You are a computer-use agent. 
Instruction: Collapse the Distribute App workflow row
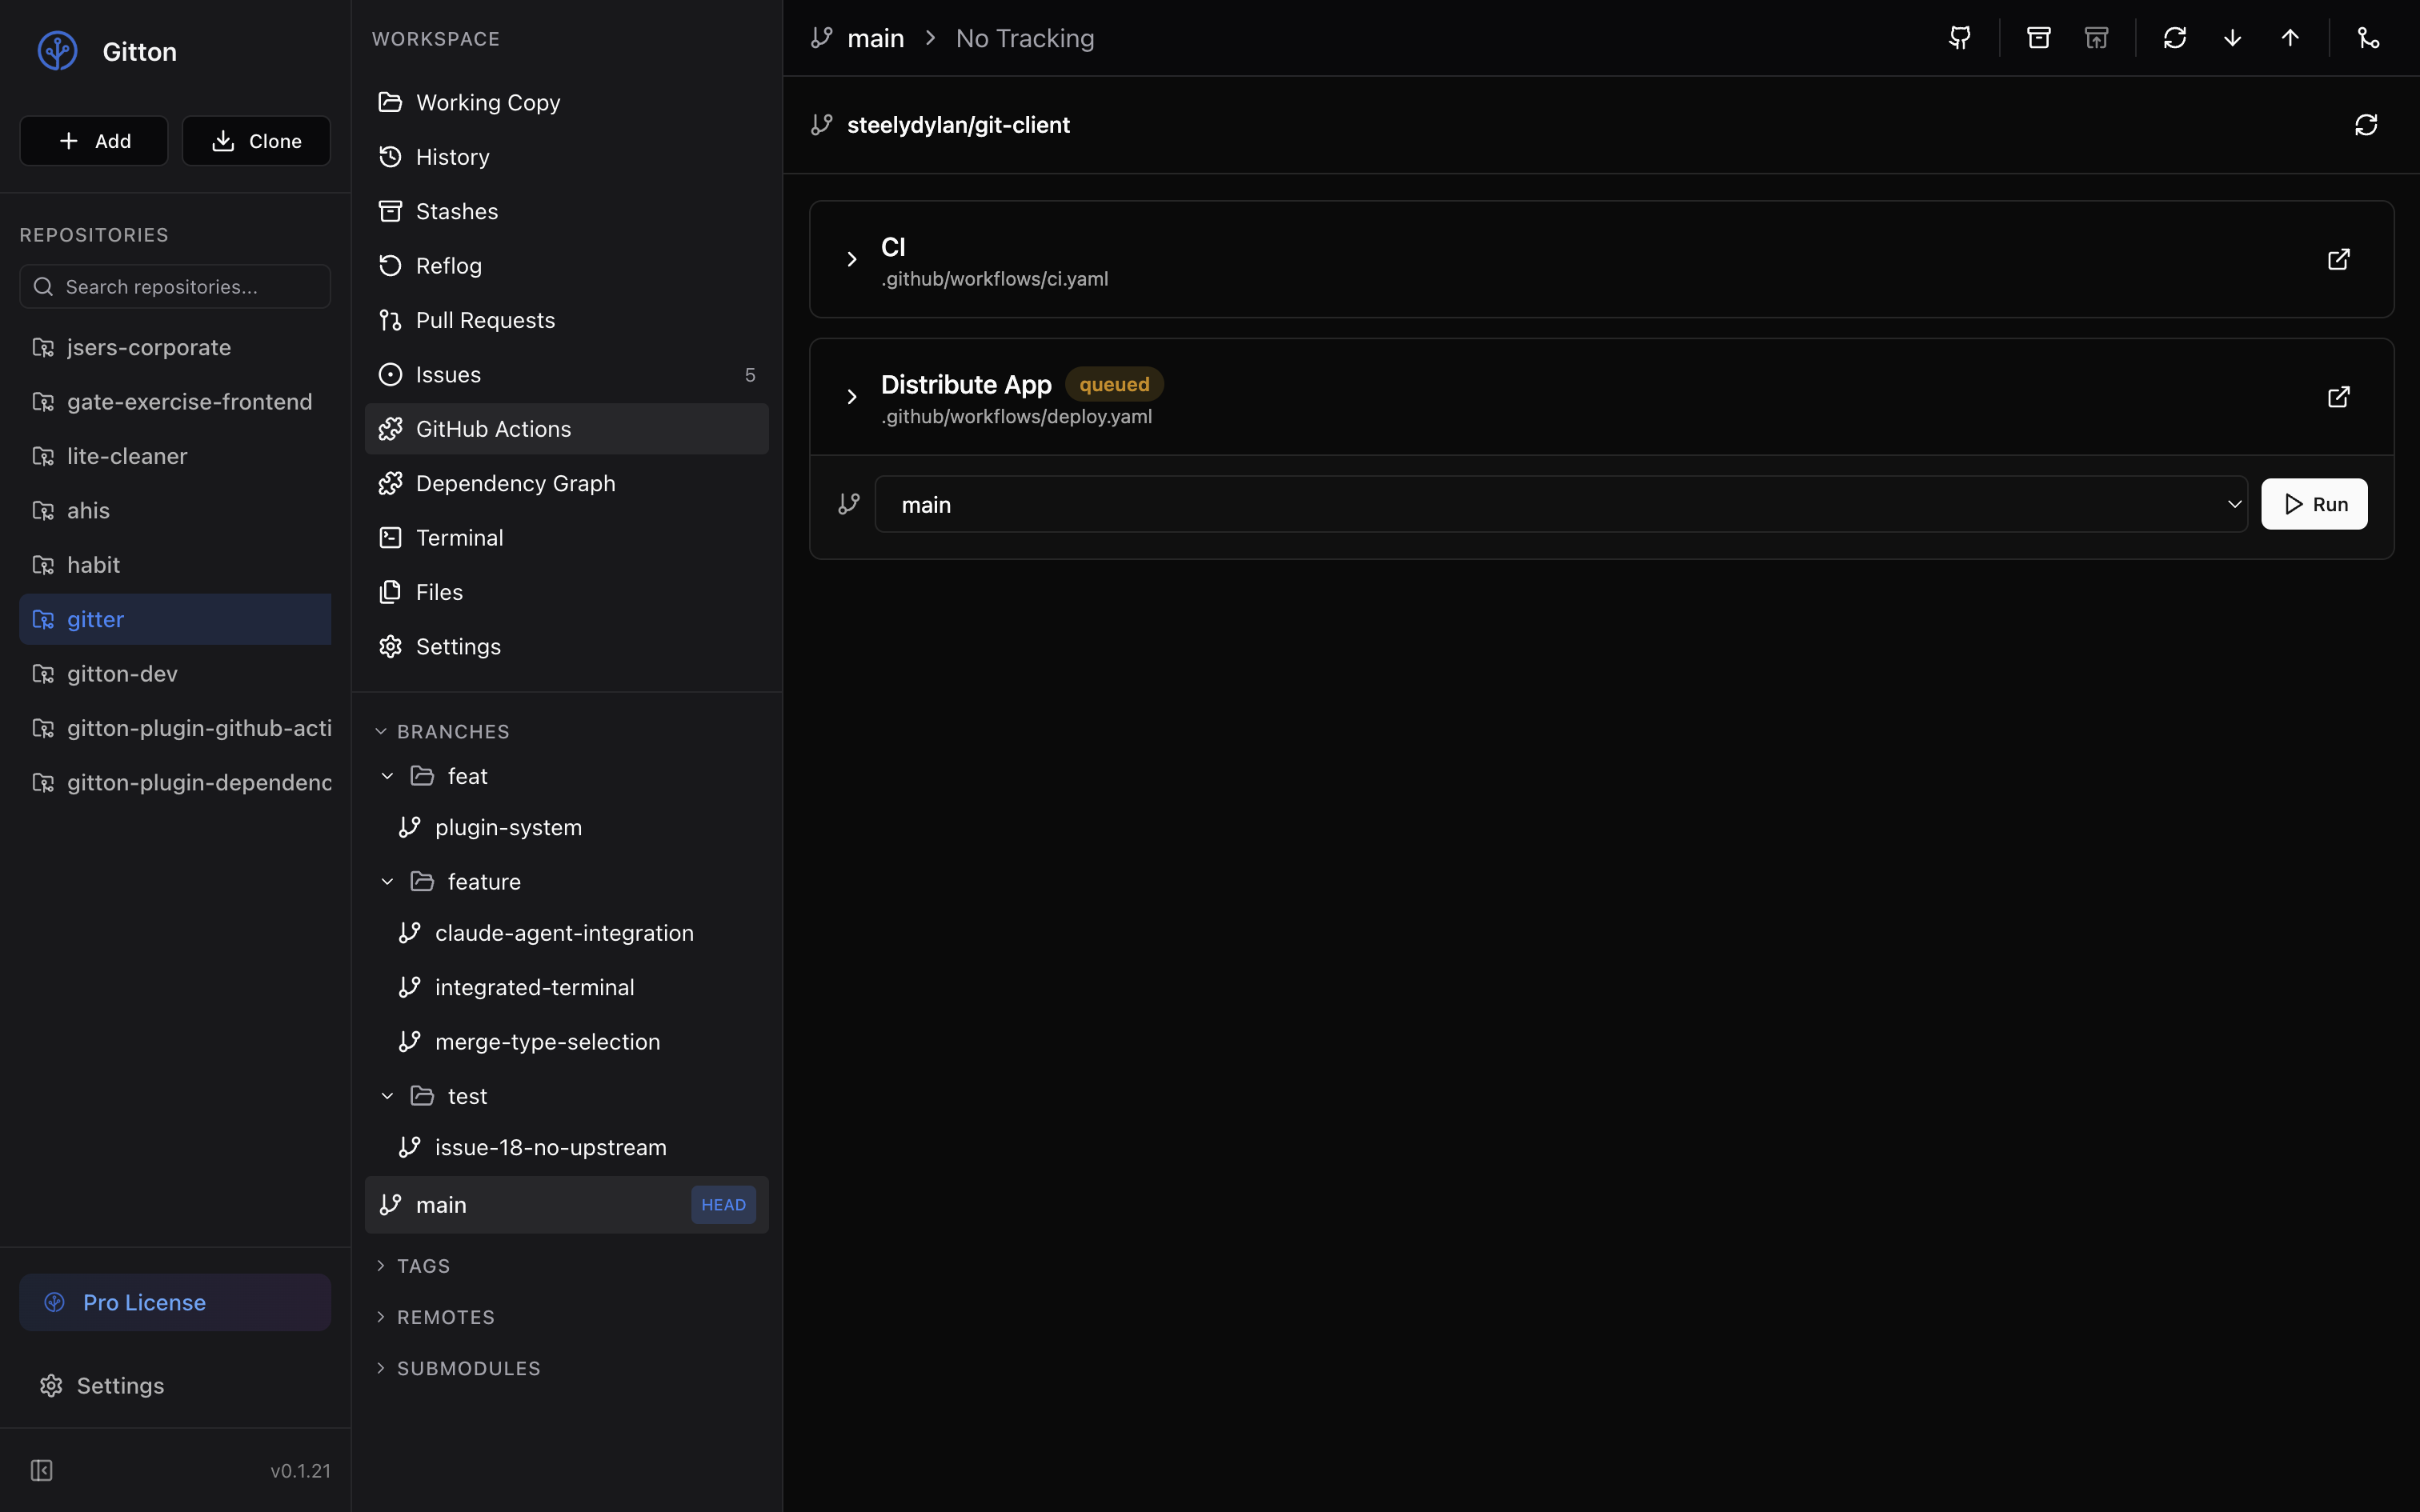tap(851, 397)
